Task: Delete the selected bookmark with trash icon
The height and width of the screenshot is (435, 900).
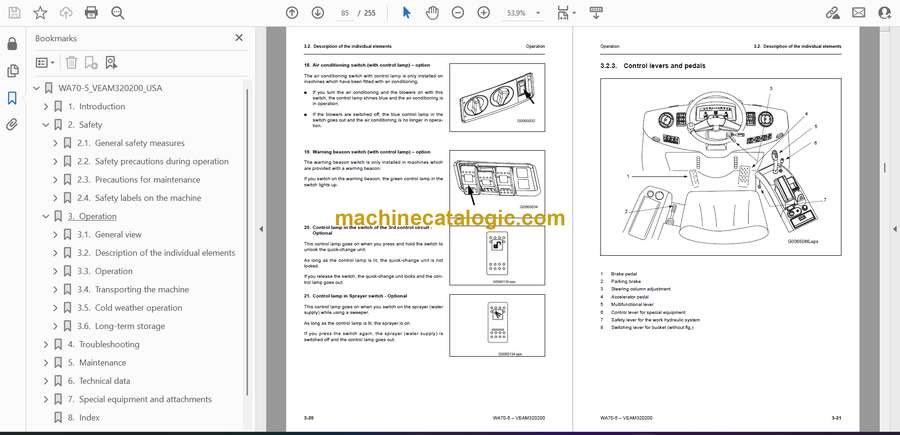Action: click(x=71, y=63)
